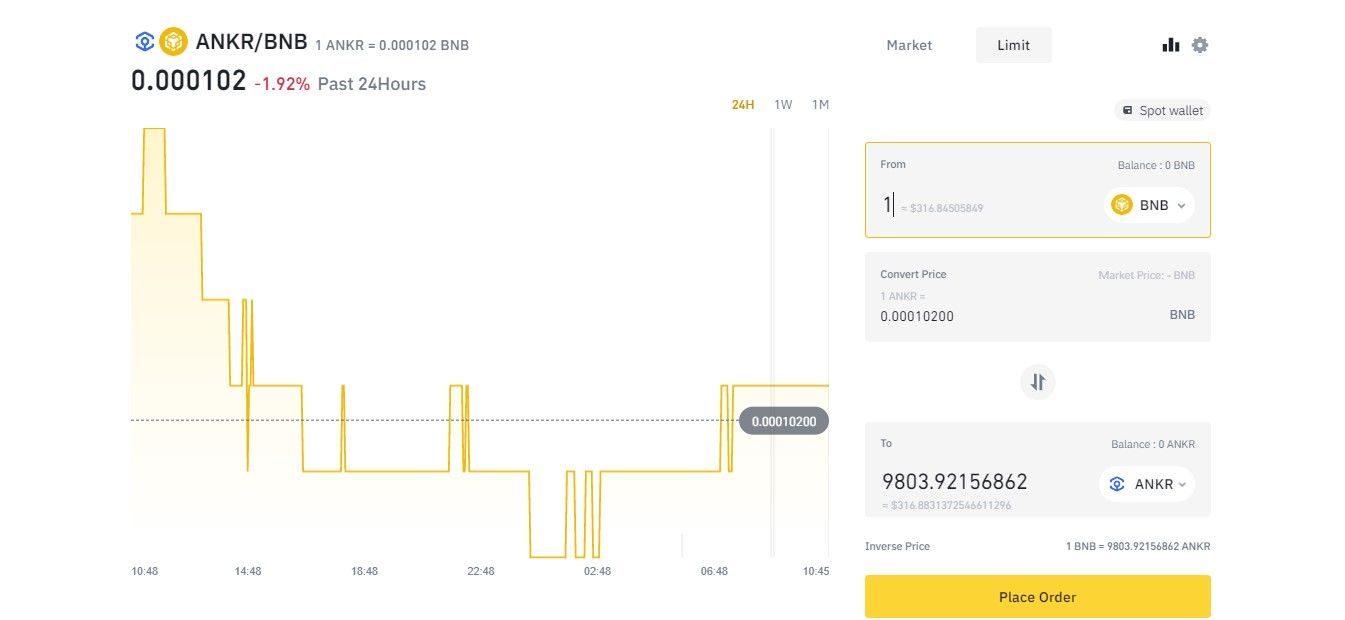Expand the ANKR currency dropdown
1345x620 pixels.
tap(1147, 484)
